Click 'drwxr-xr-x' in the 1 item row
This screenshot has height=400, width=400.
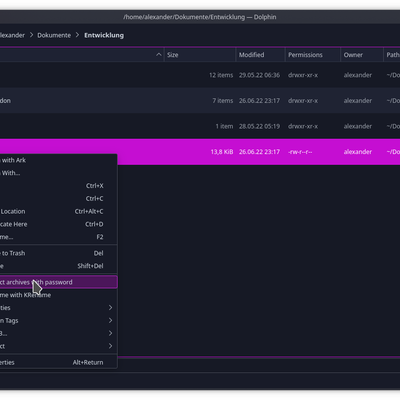[x=303, y=126]
